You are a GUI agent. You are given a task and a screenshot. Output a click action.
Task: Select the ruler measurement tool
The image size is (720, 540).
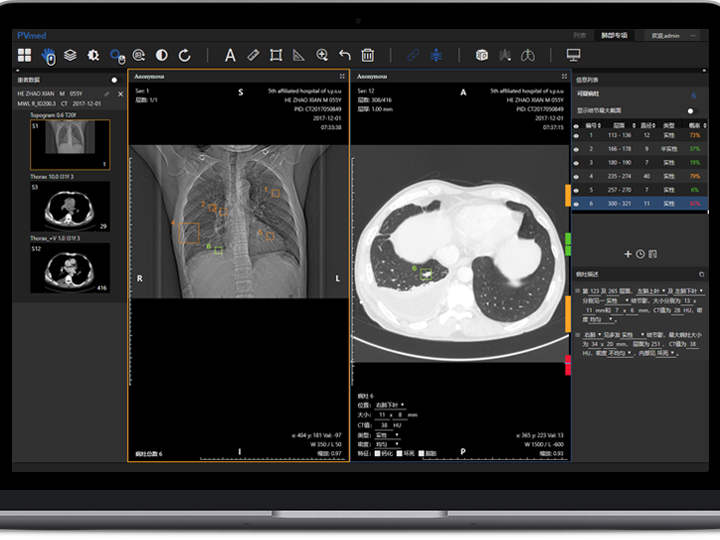pos(253,55)
